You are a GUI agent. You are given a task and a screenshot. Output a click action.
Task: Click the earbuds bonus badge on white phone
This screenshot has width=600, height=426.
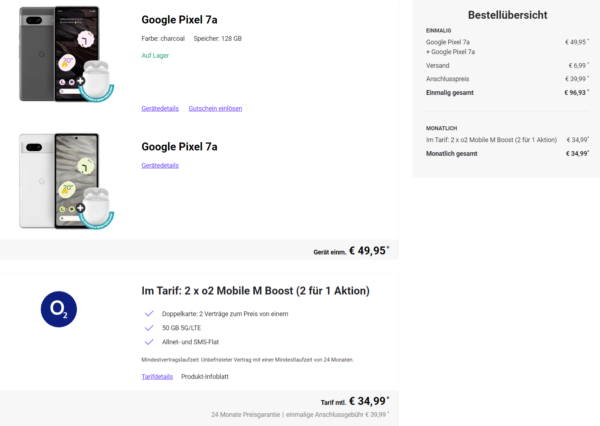[96, 208]
